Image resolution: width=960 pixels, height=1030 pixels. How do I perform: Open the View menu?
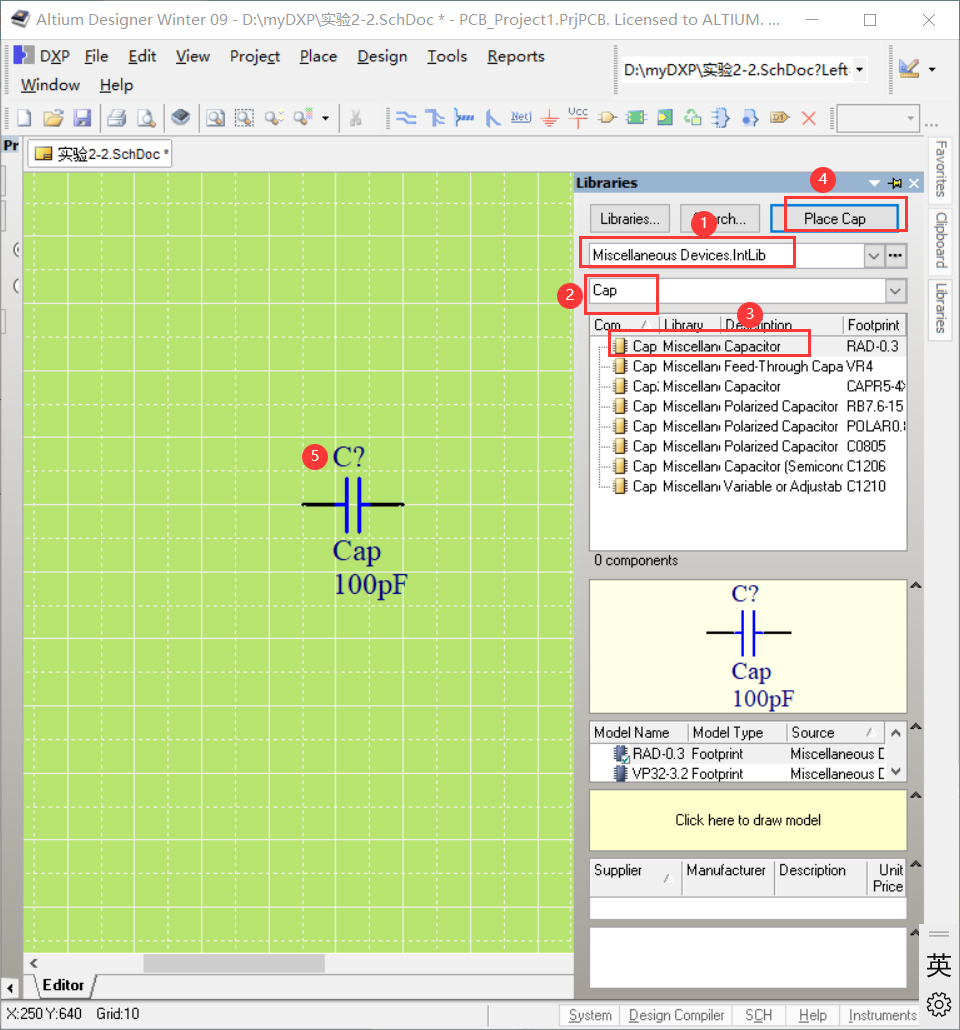click(193, 56)
